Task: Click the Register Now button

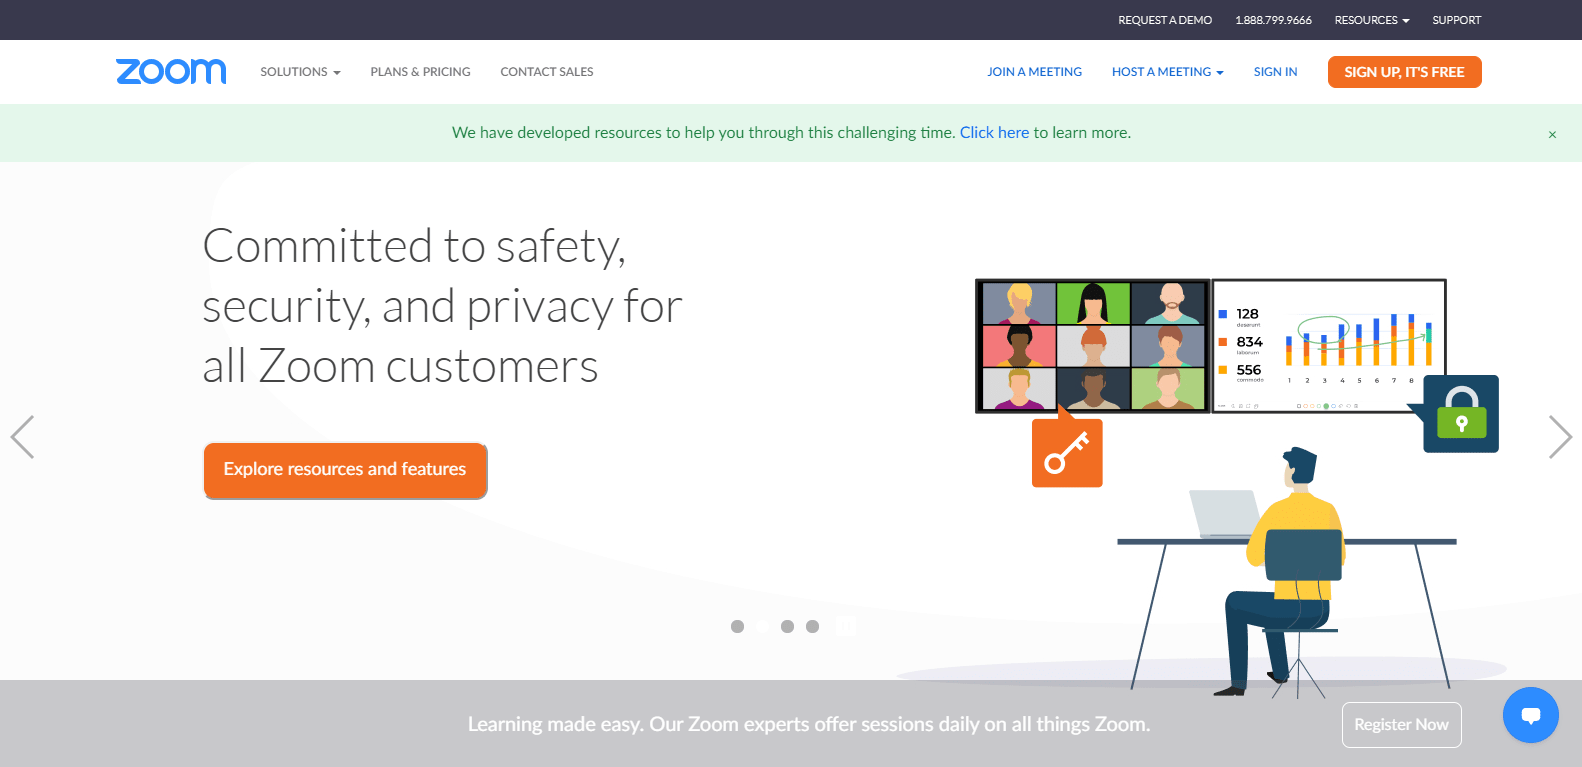Action: point(1401,725)
